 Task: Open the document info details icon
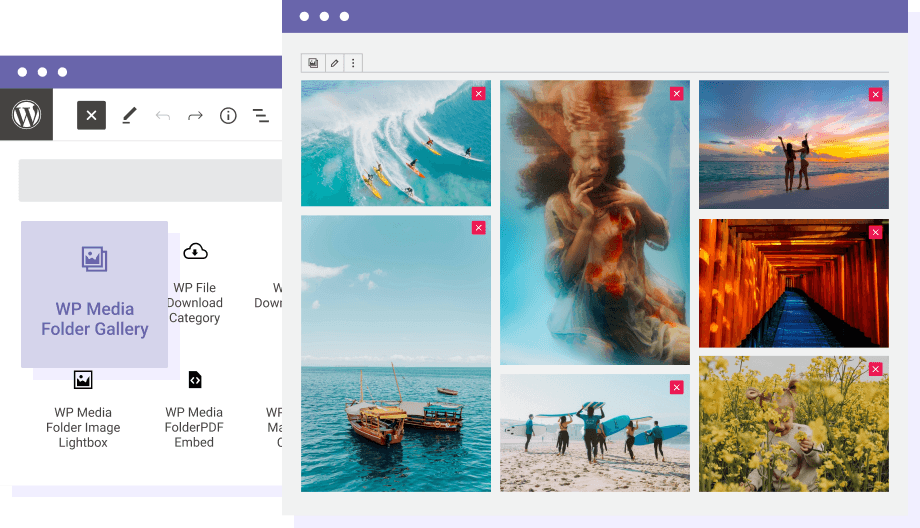tap(228, 116)
